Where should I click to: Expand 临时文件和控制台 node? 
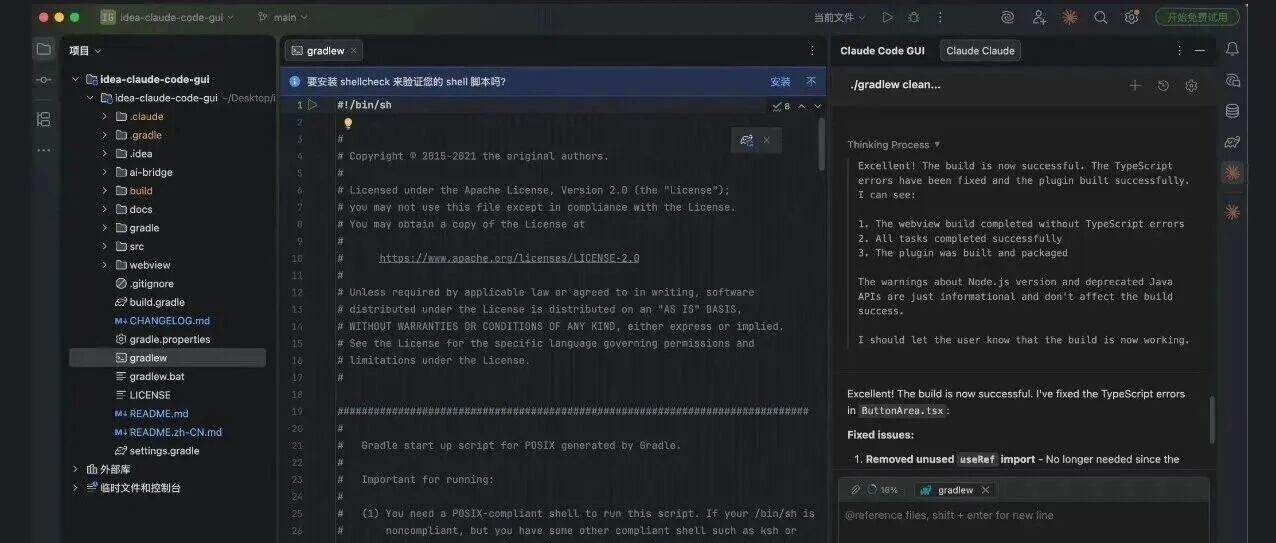click(75, 488)
